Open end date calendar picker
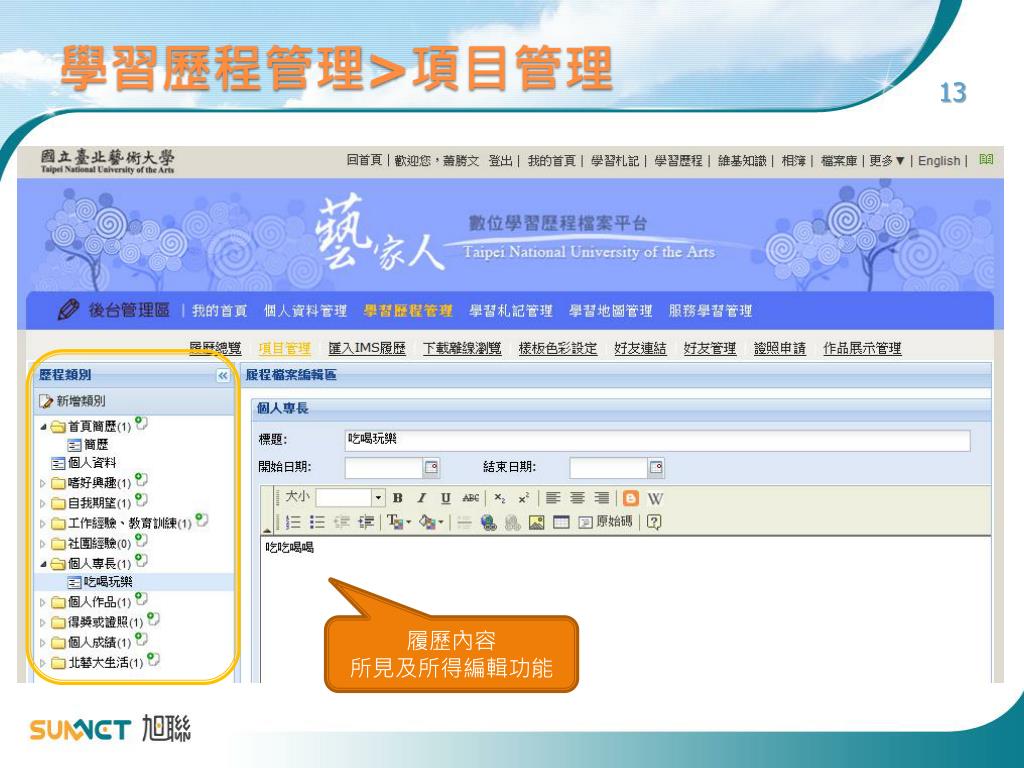The image size is (1024, 768). click(x=656, y=468)
